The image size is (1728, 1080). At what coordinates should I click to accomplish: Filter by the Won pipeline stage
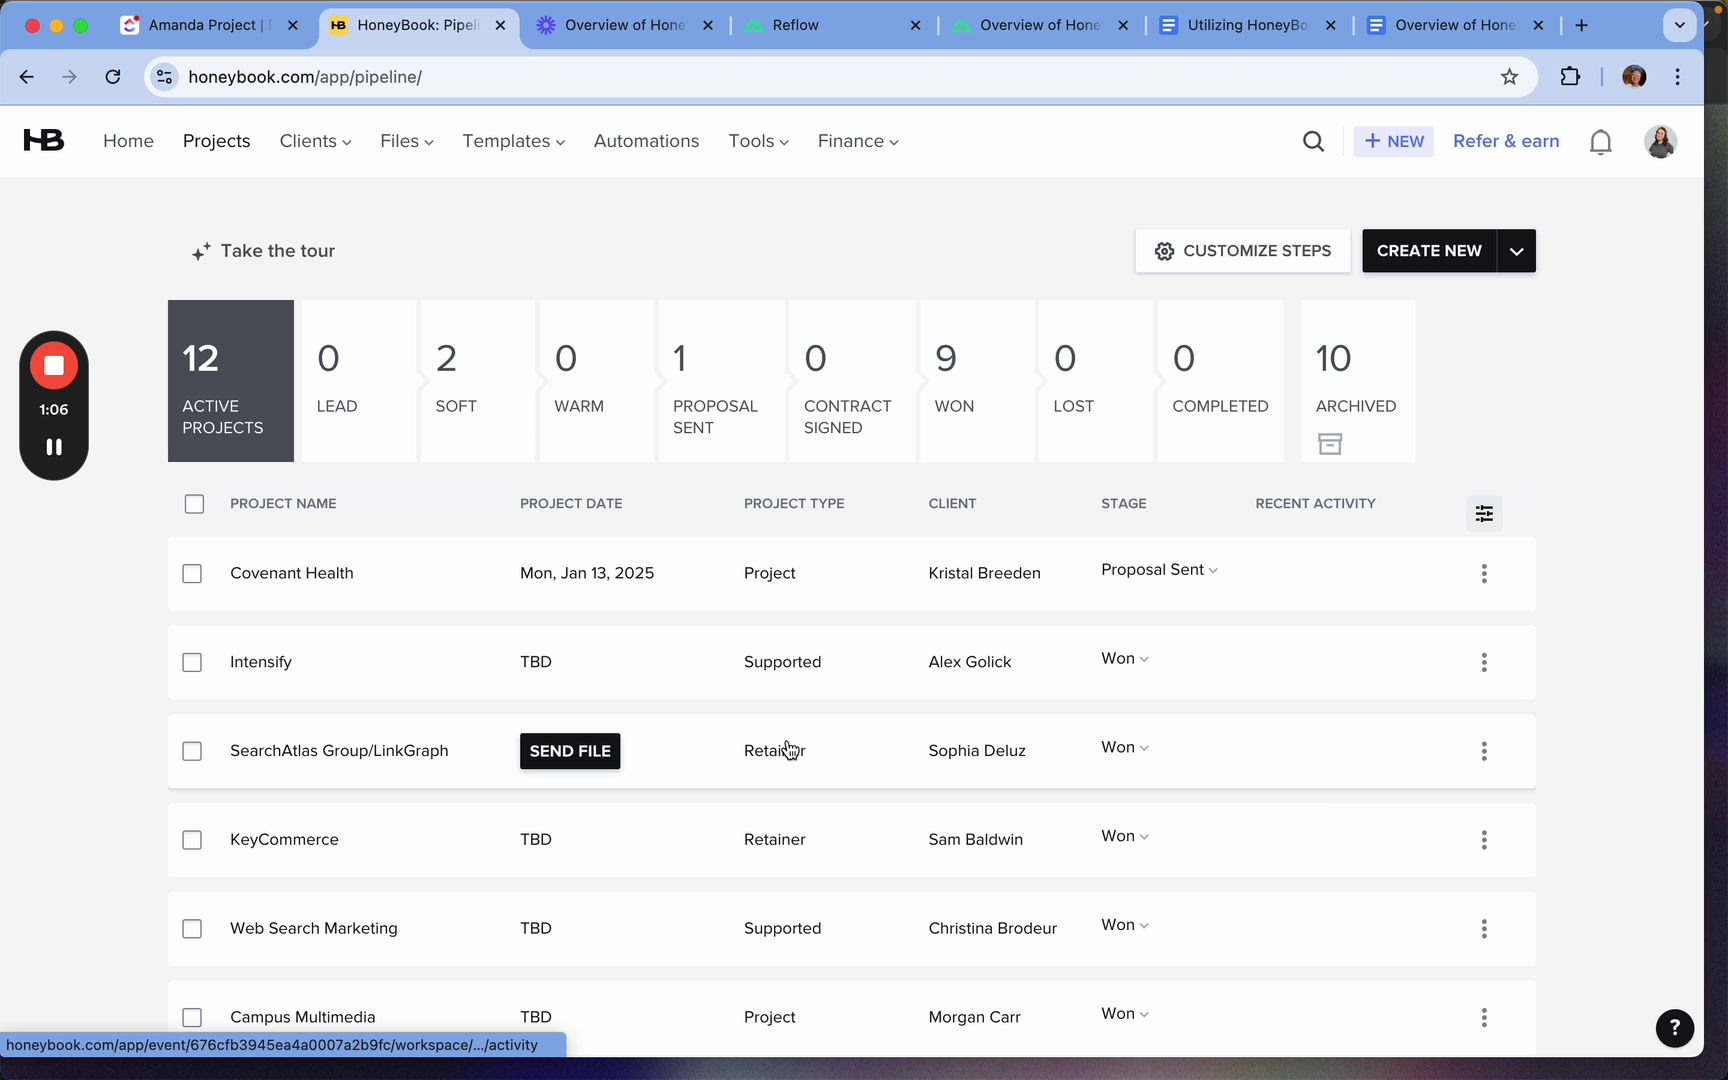pyautogui.click(x=976, y=381)
